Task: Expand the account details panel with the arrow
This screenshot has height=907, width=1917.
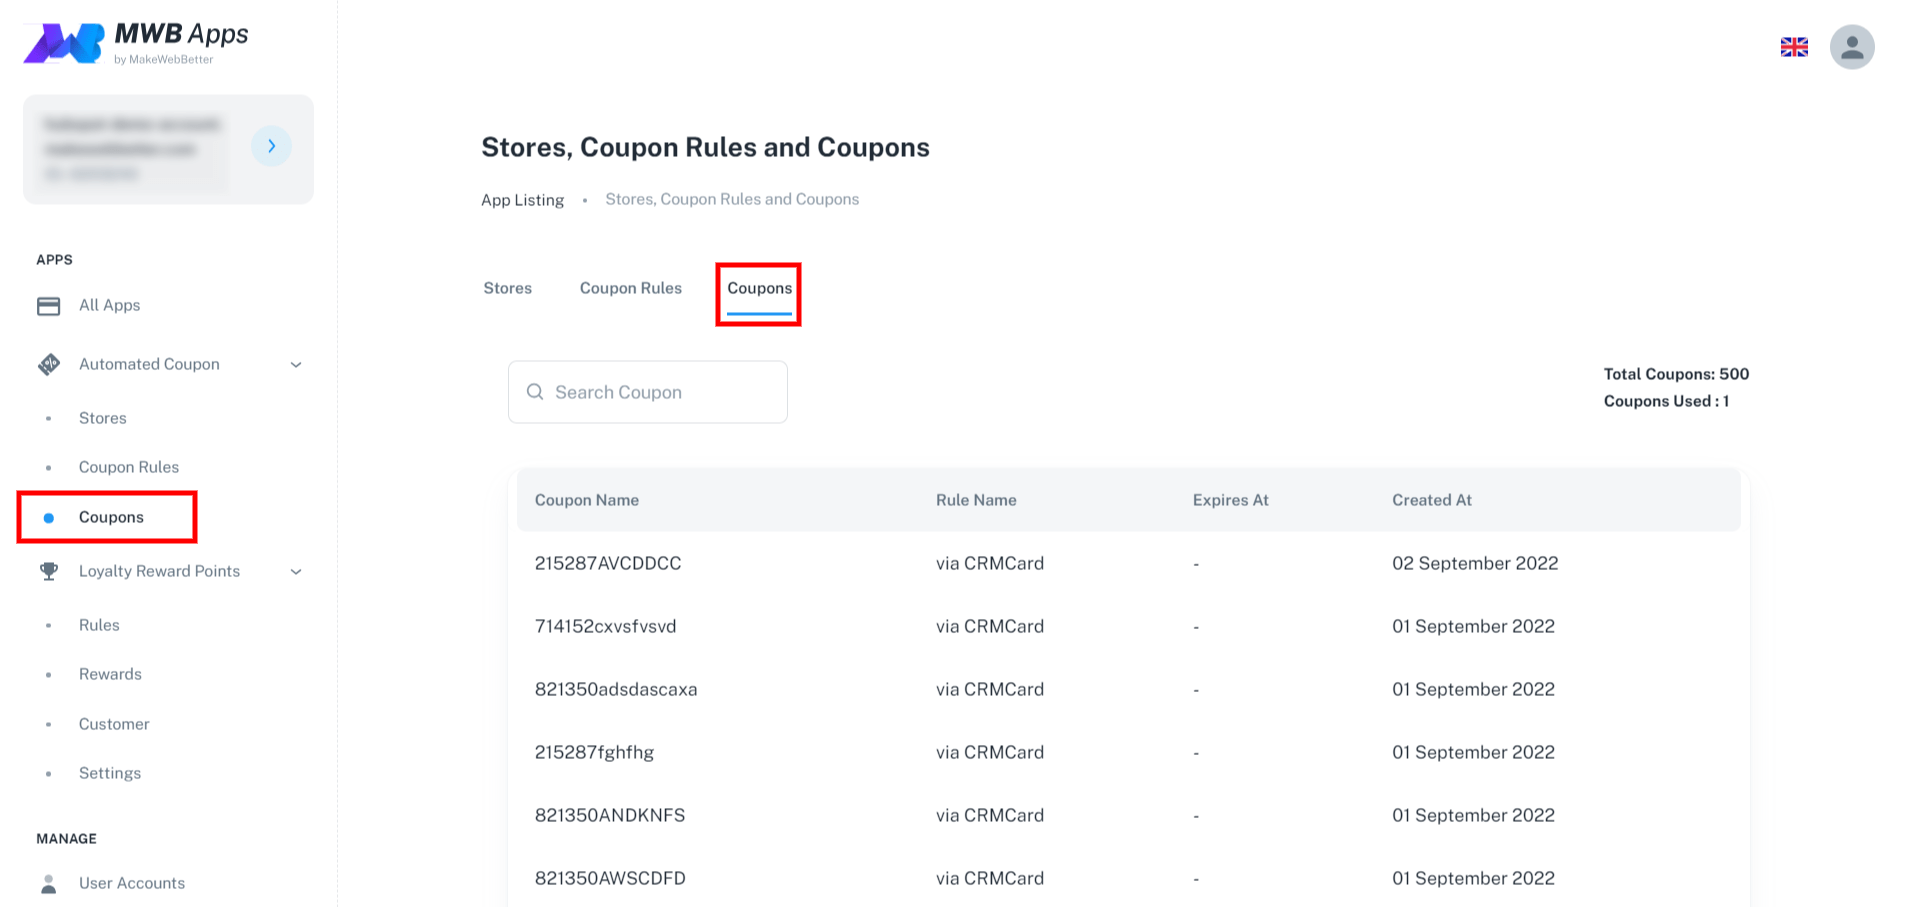Action: click(x=271, y=146)
